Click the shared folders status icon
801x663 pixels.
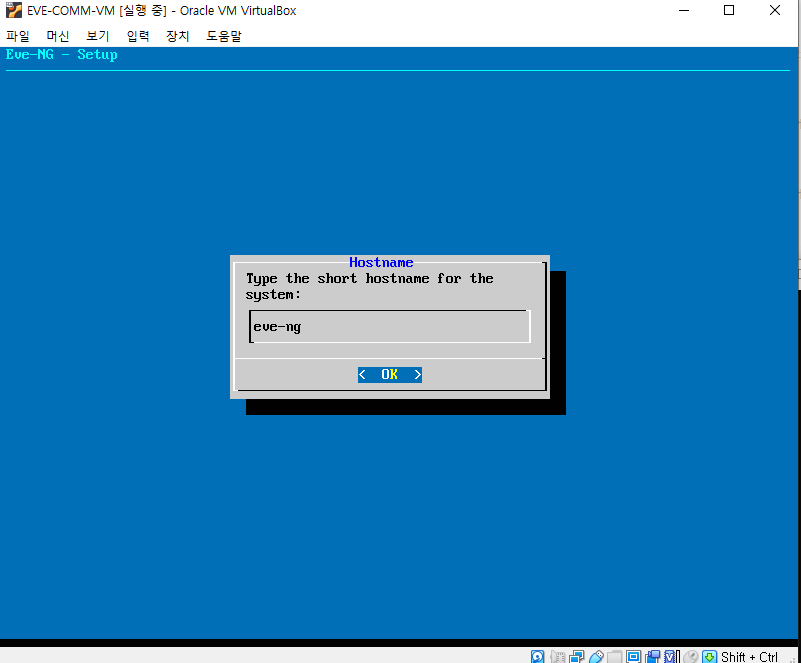point(615,656)
